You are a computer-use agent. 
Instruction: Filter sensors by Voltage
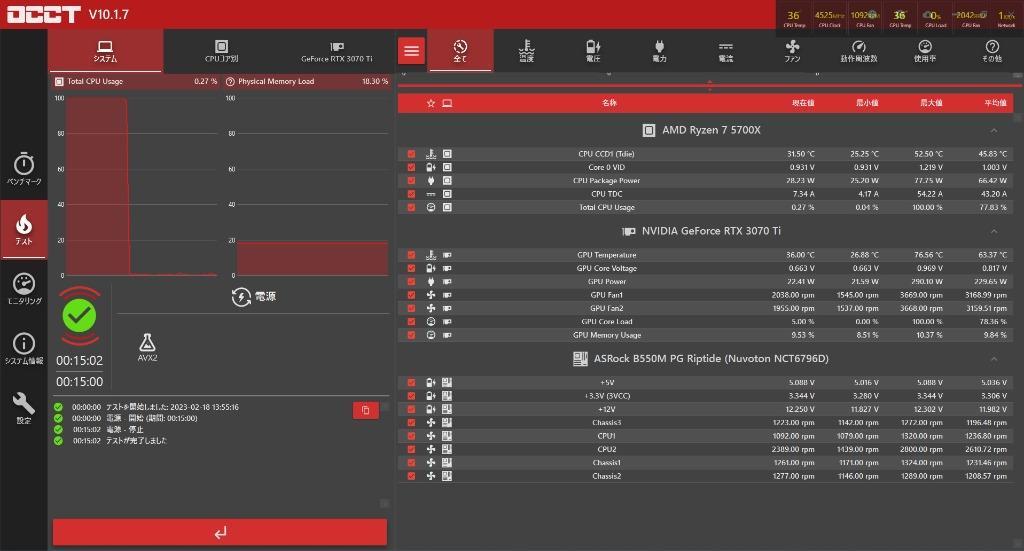[593, 50]
